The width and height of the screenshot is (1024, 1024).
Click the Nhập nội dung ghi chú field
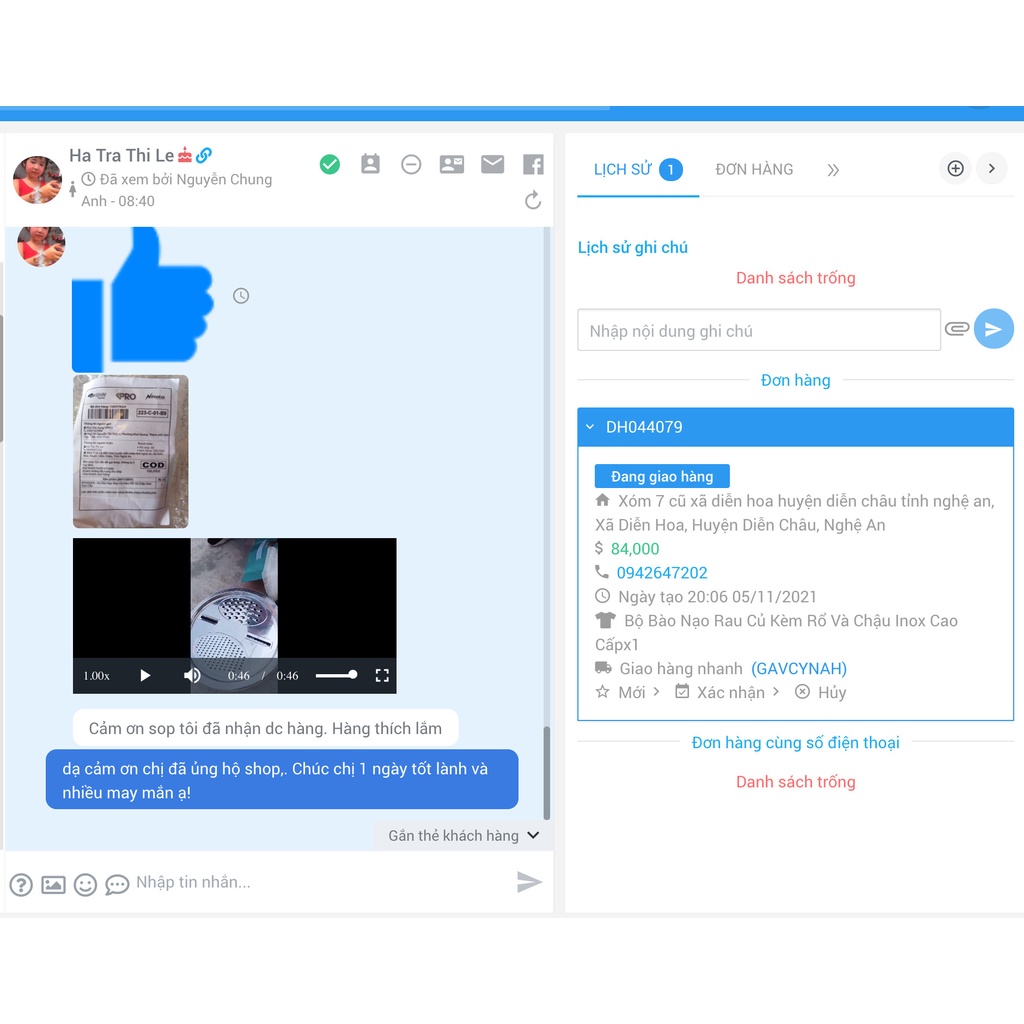[x=758, y=331]
